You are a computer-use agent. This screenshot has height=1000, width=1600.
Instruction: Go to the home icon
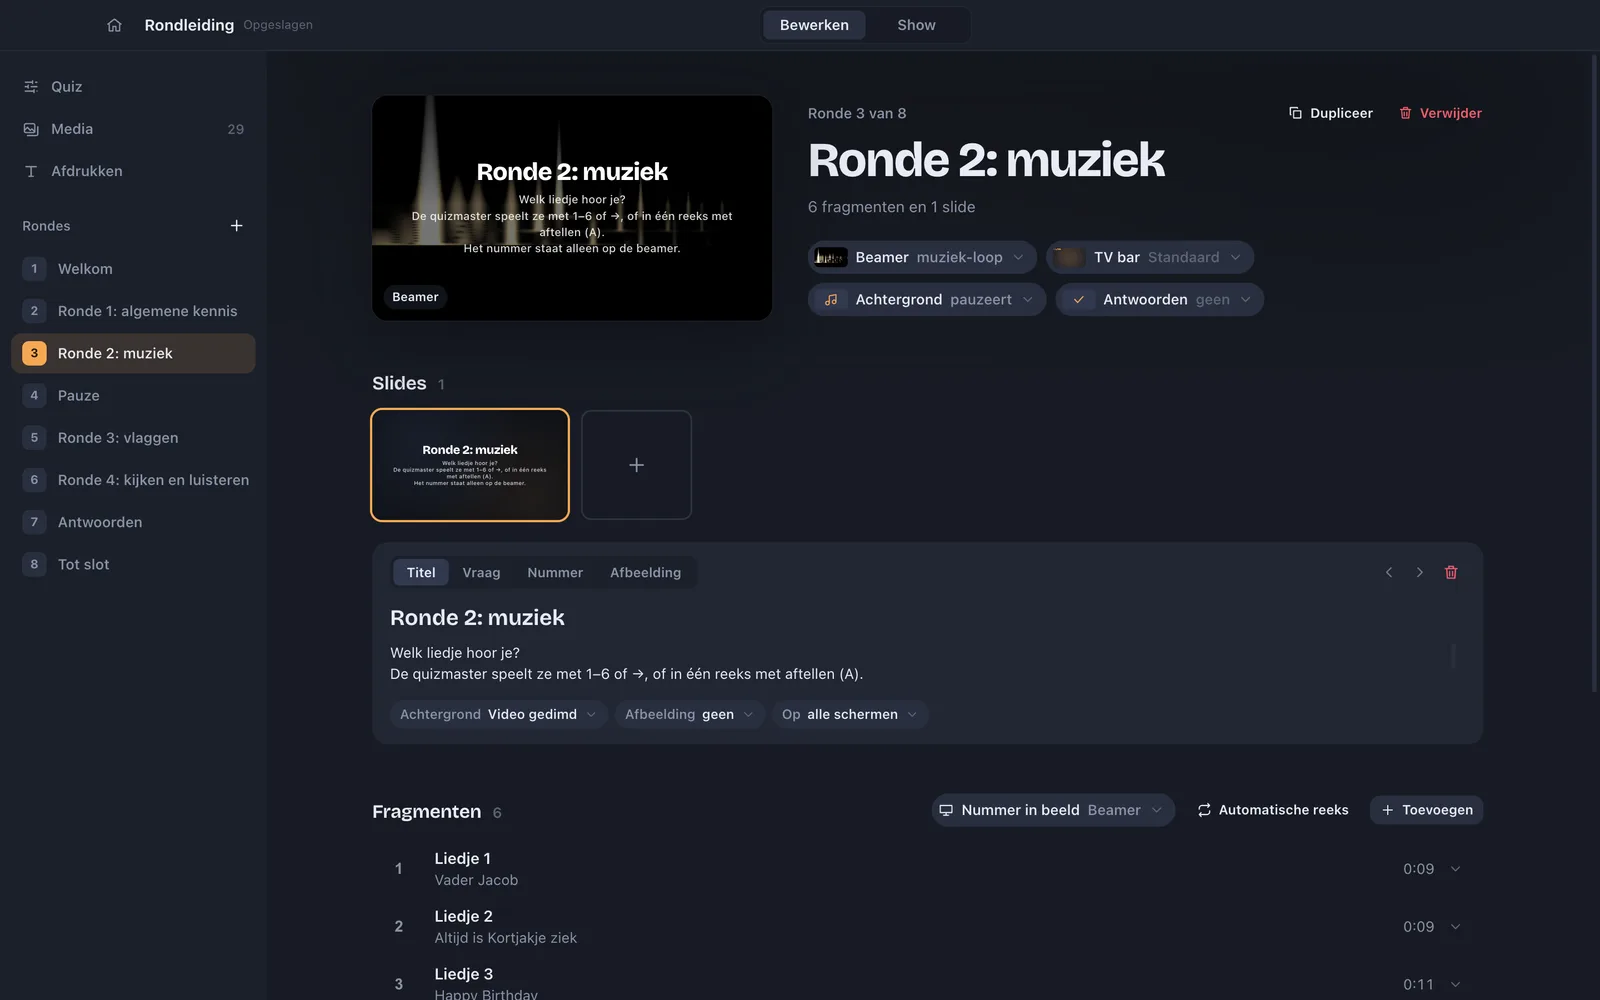coord(114,25)
